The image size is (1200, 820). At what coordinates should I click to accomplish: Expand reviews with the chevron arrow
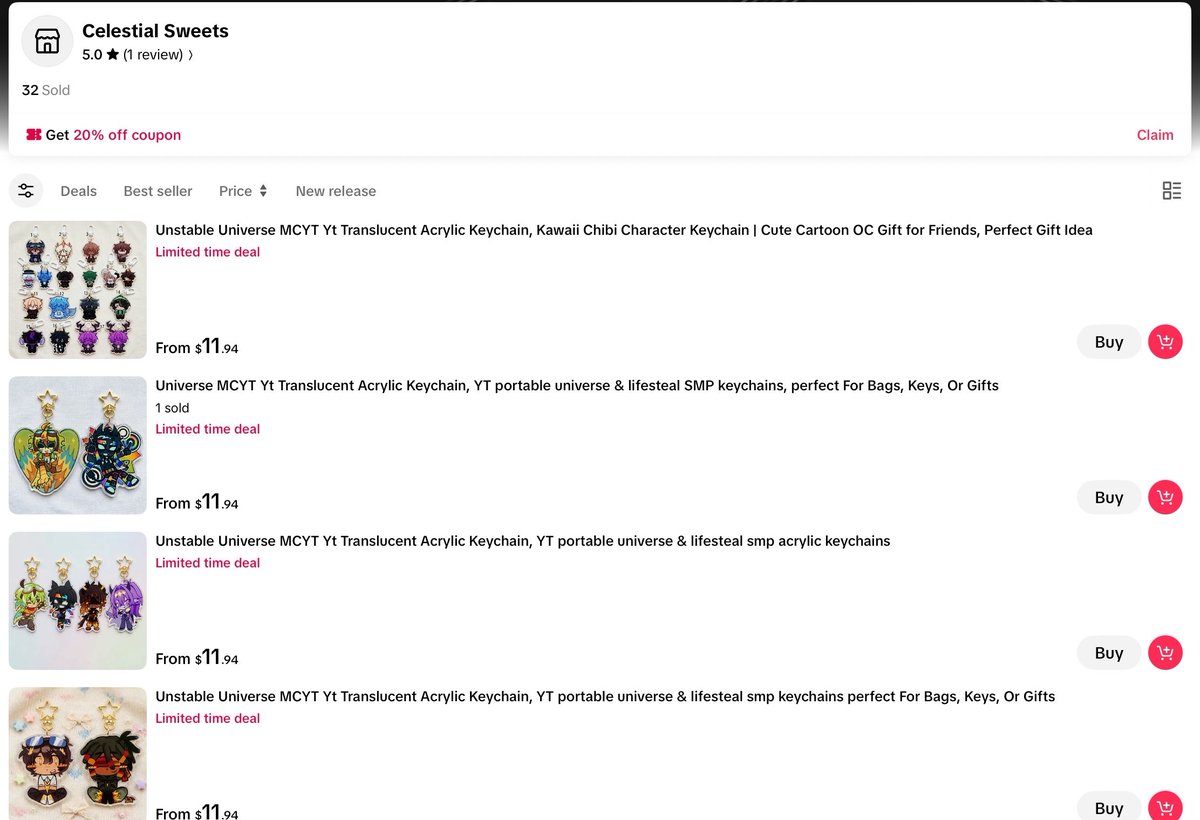click(x=190, y=55)
